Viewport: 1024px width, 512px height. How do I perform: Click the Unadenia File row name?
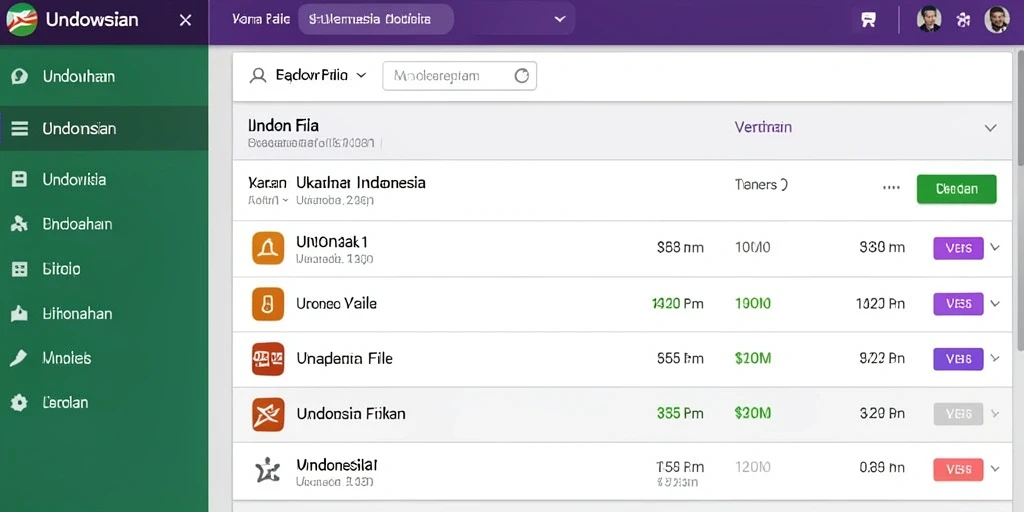click(x=344, y=359)
